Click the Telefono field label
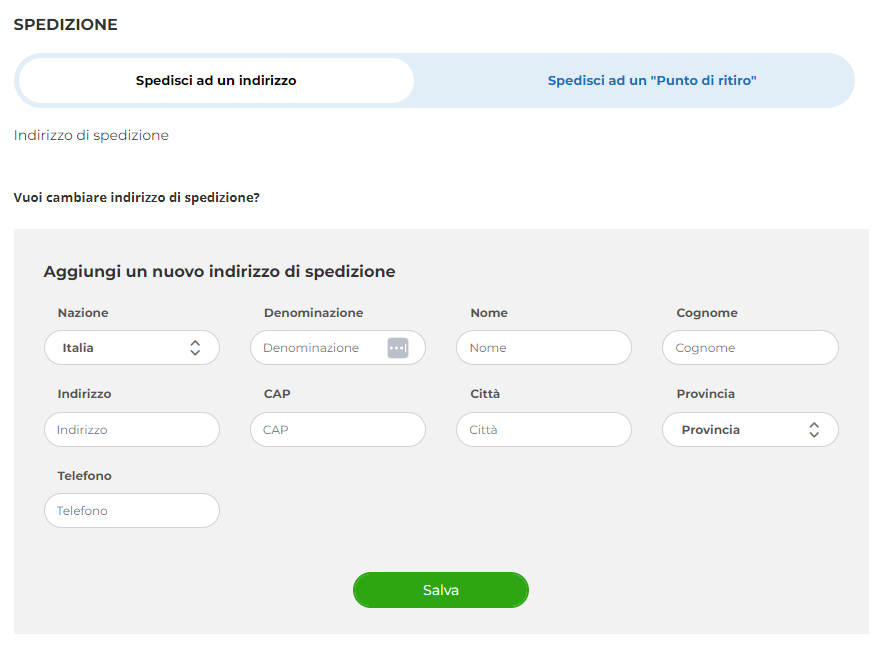Image resolution: width=880 pixels, height=650 pixels. click(x=84, y=475)
